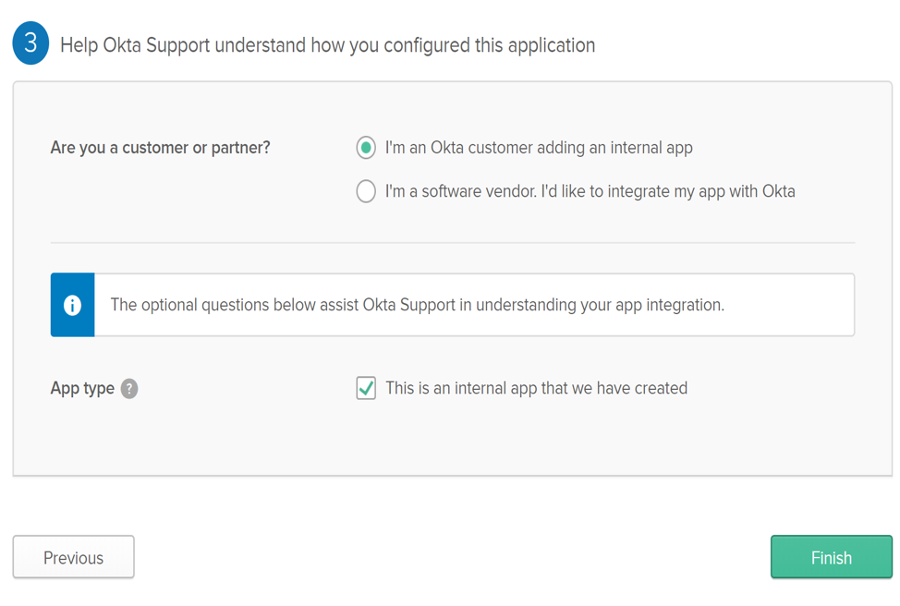Image resolution: width=900 pixels, height=606 pixels.
Task: Click the App type help question icon
Action: (129, 389)
